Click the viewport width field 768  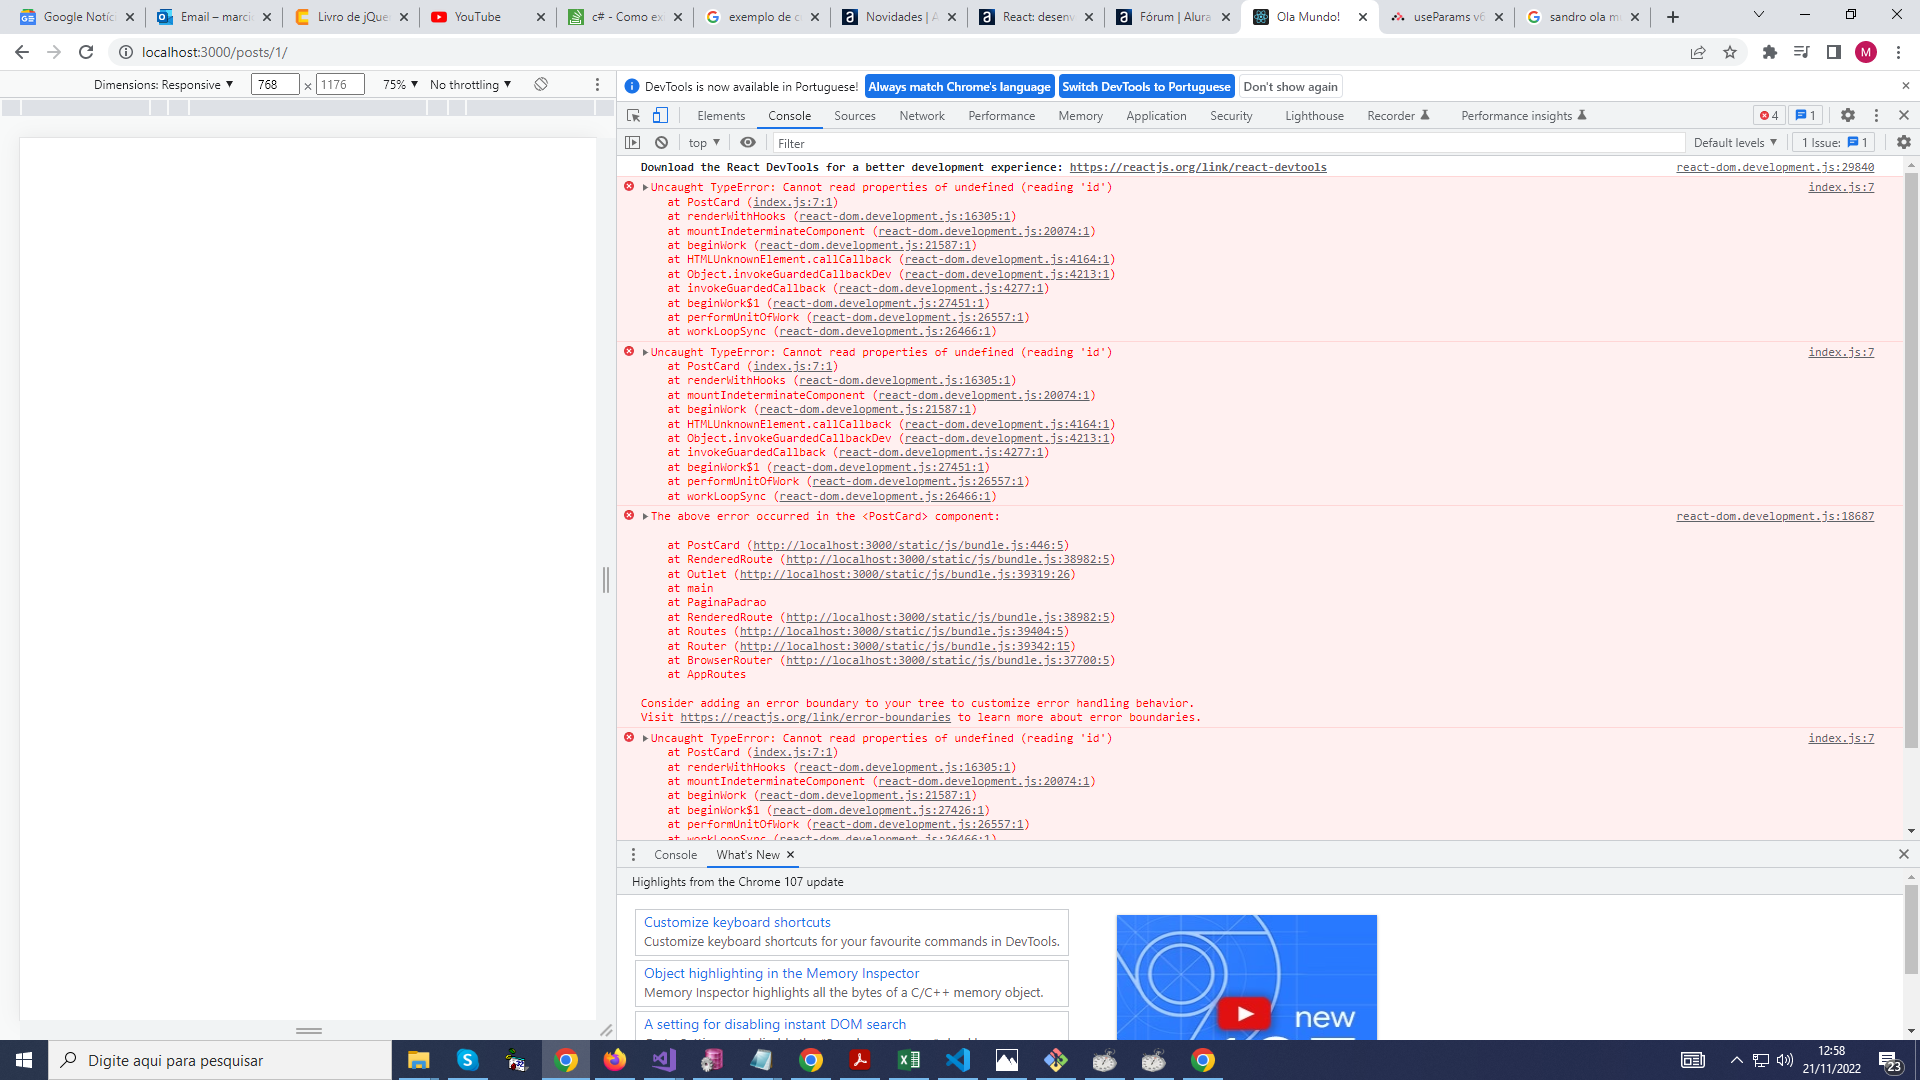(275, 85)
